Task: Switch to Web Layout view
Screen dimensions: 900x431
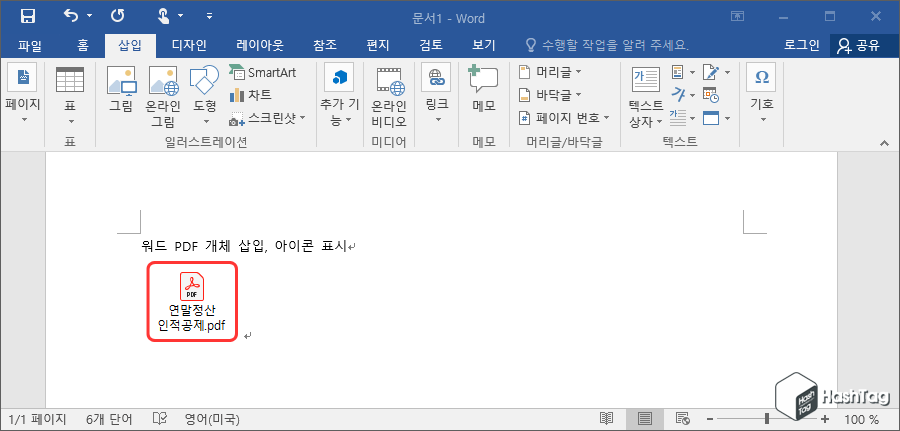Action: tap(682, 419)
